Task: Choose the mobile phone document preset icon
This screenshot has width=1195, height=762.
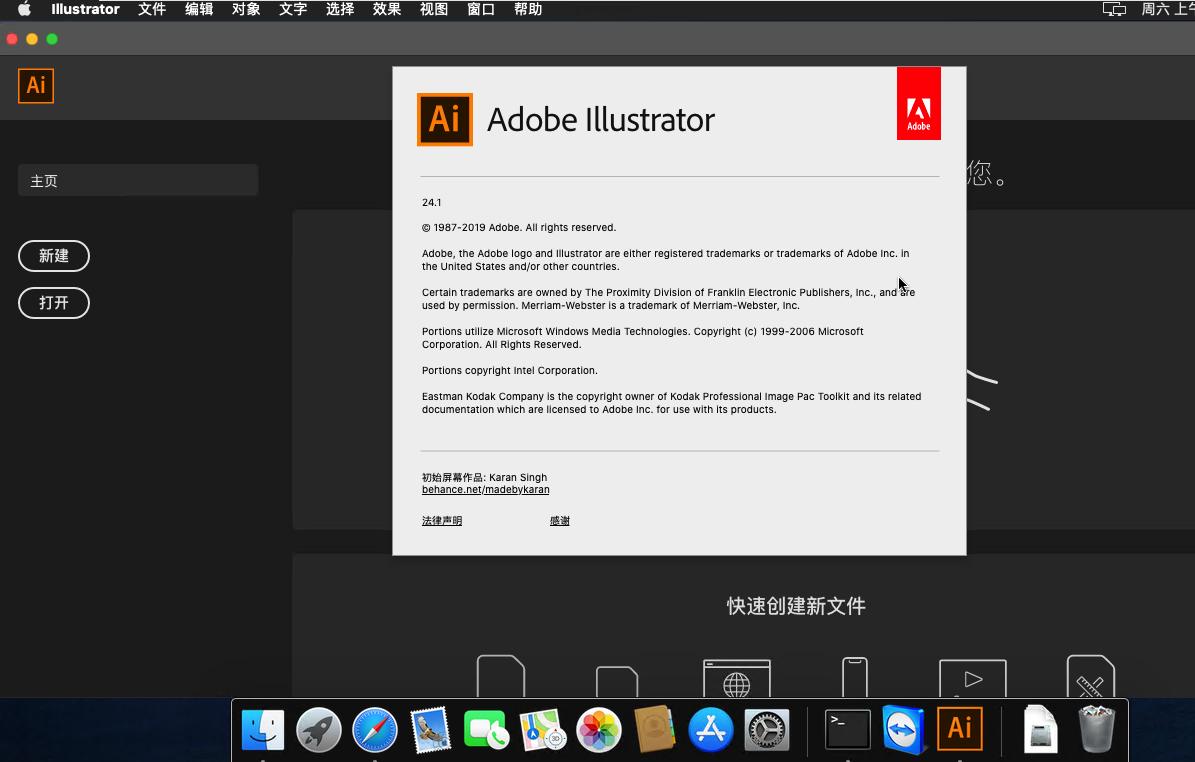Action: click(x=854, y=677)
